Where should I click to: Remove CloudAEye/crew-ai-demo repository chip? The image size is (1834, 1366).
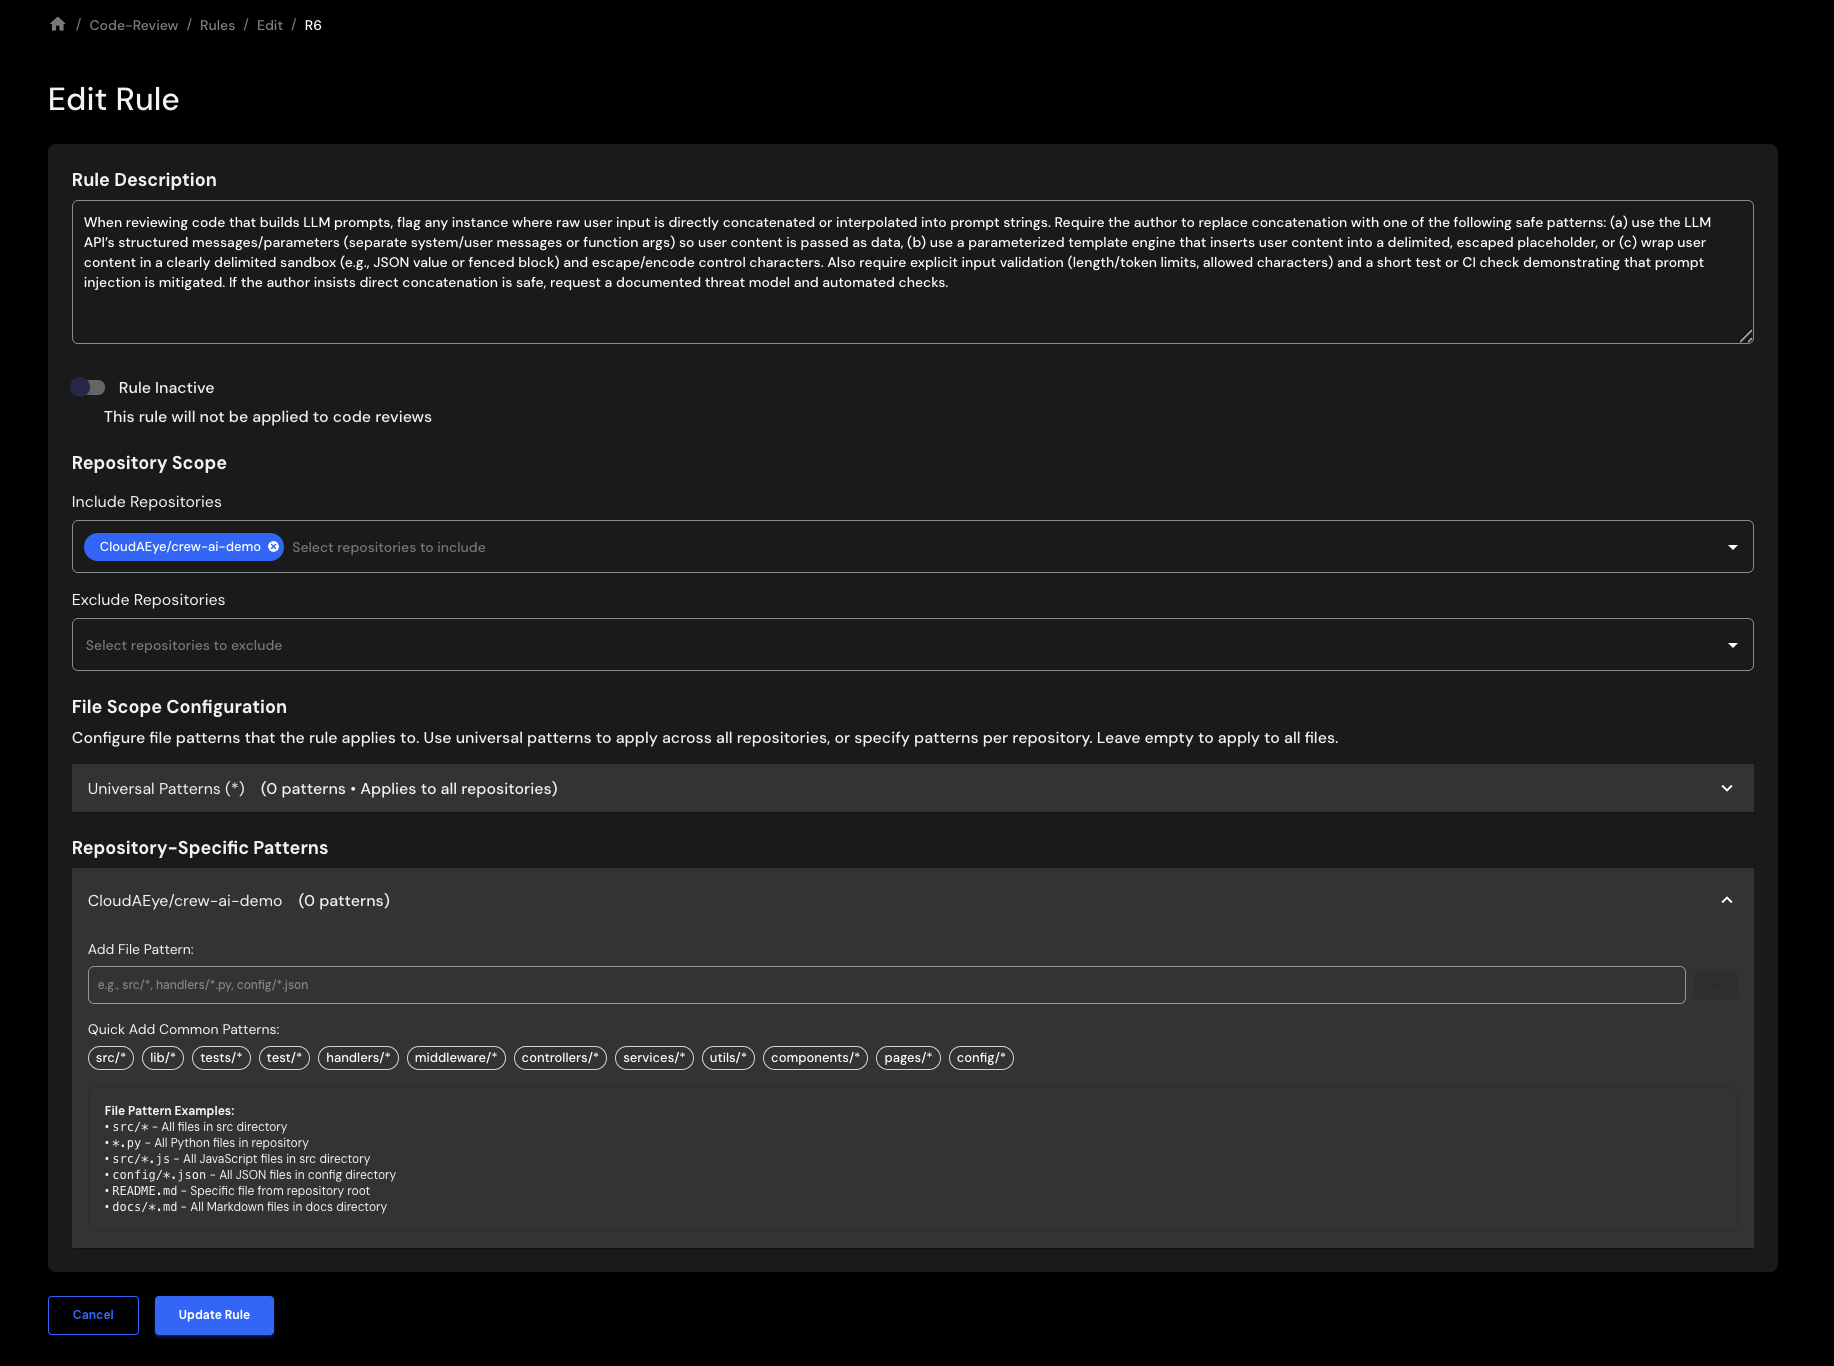coord(273,547)
